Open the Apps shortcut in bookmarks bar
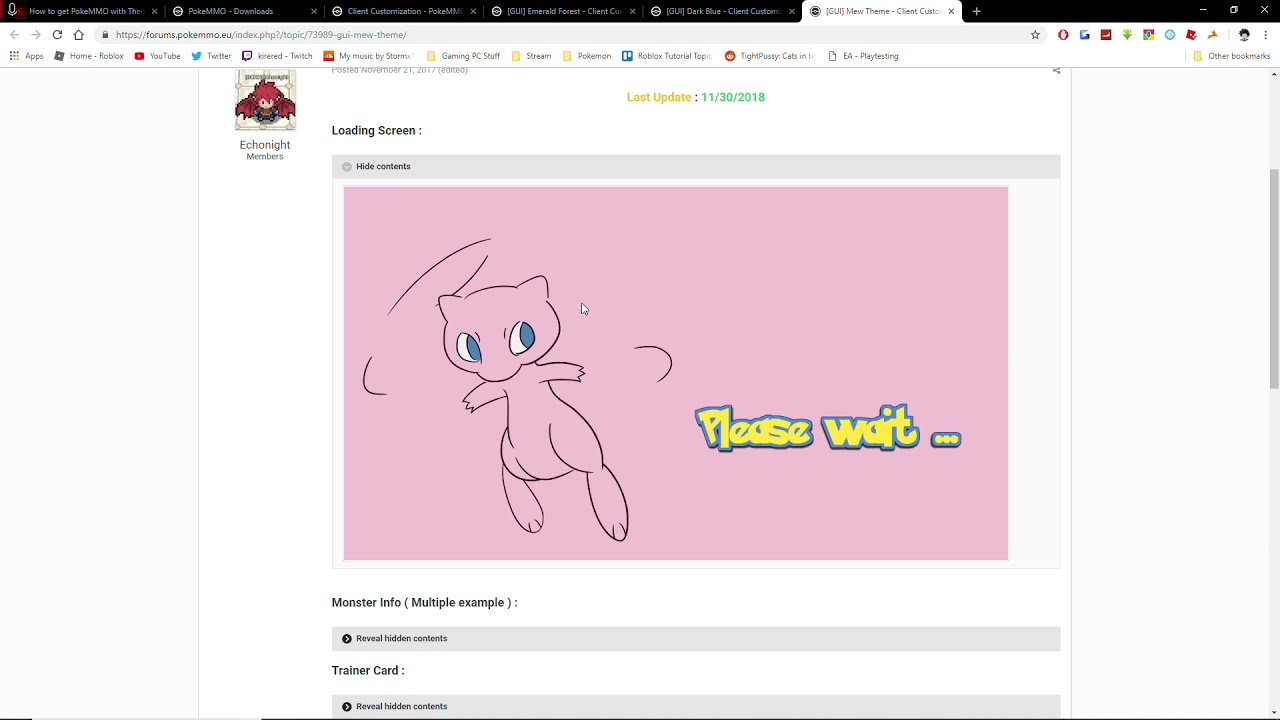This screenshot has height=720, width=1280. coord(27,56)
